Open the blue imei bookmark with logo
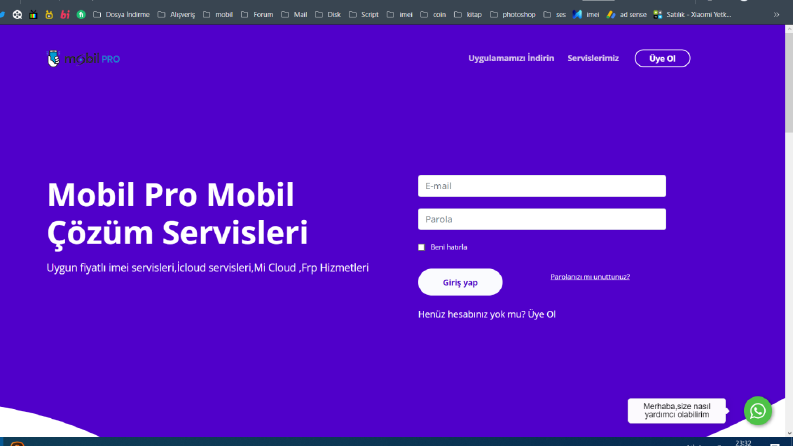This screenshot has height=446, width=793. click(x=586, y=15)
